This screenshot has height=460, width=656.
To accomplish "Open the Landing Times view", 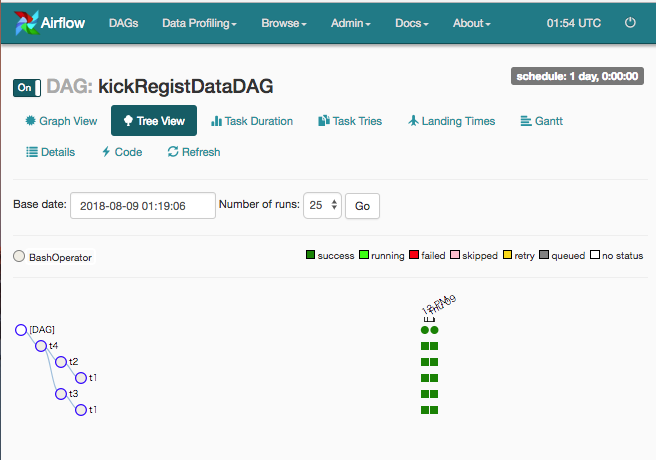I will [451, 121].
